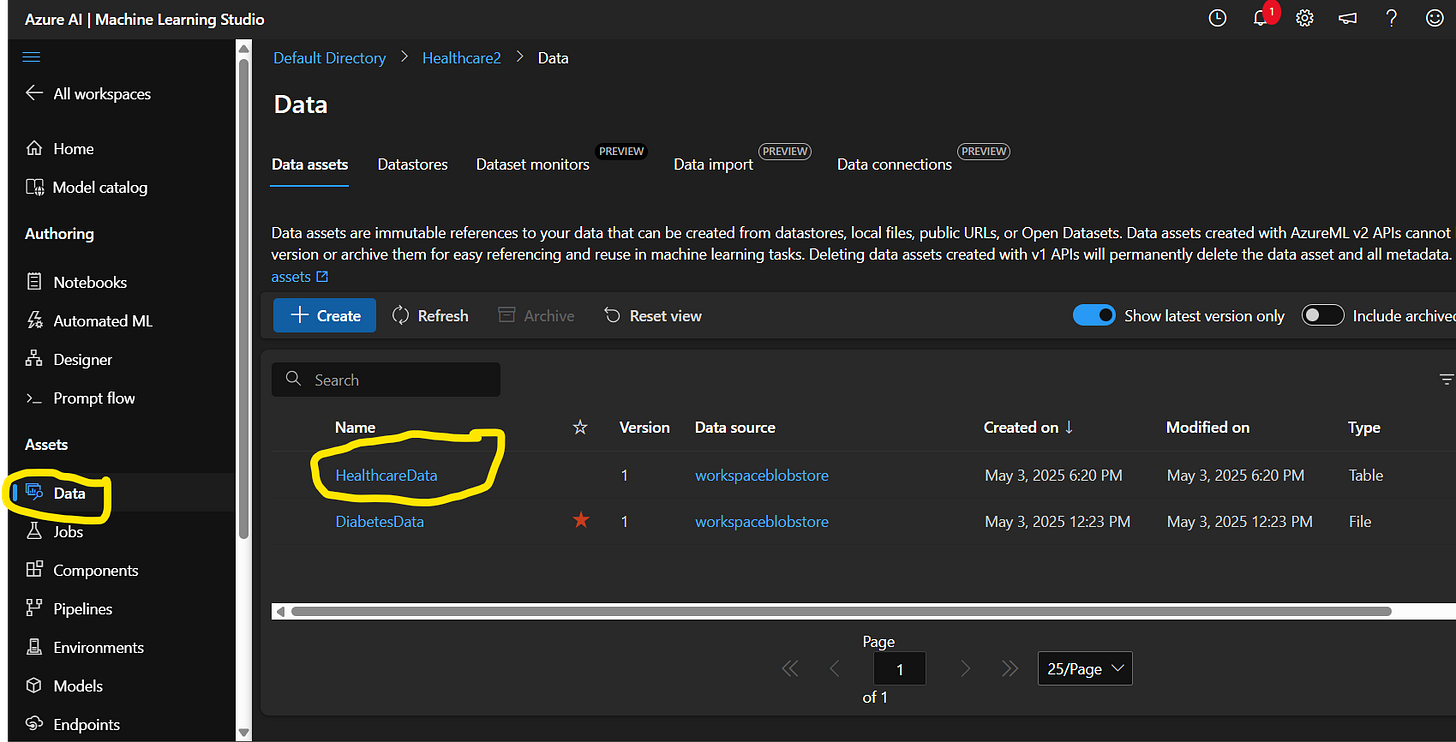This screenshot has width=1456, height=742.
Task: Open Jobs in sidebar
Action: point(54,531)
